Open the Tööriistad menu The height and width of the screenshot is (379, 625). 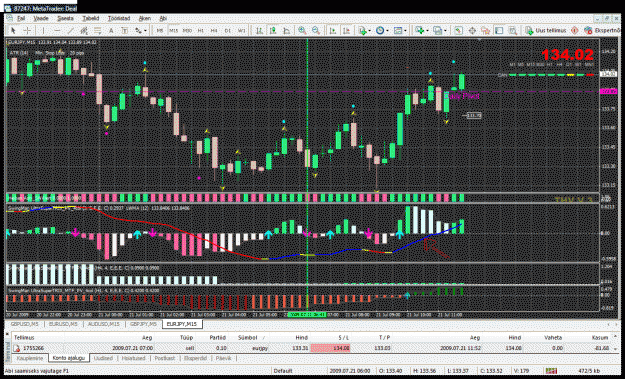coord(119,18)
